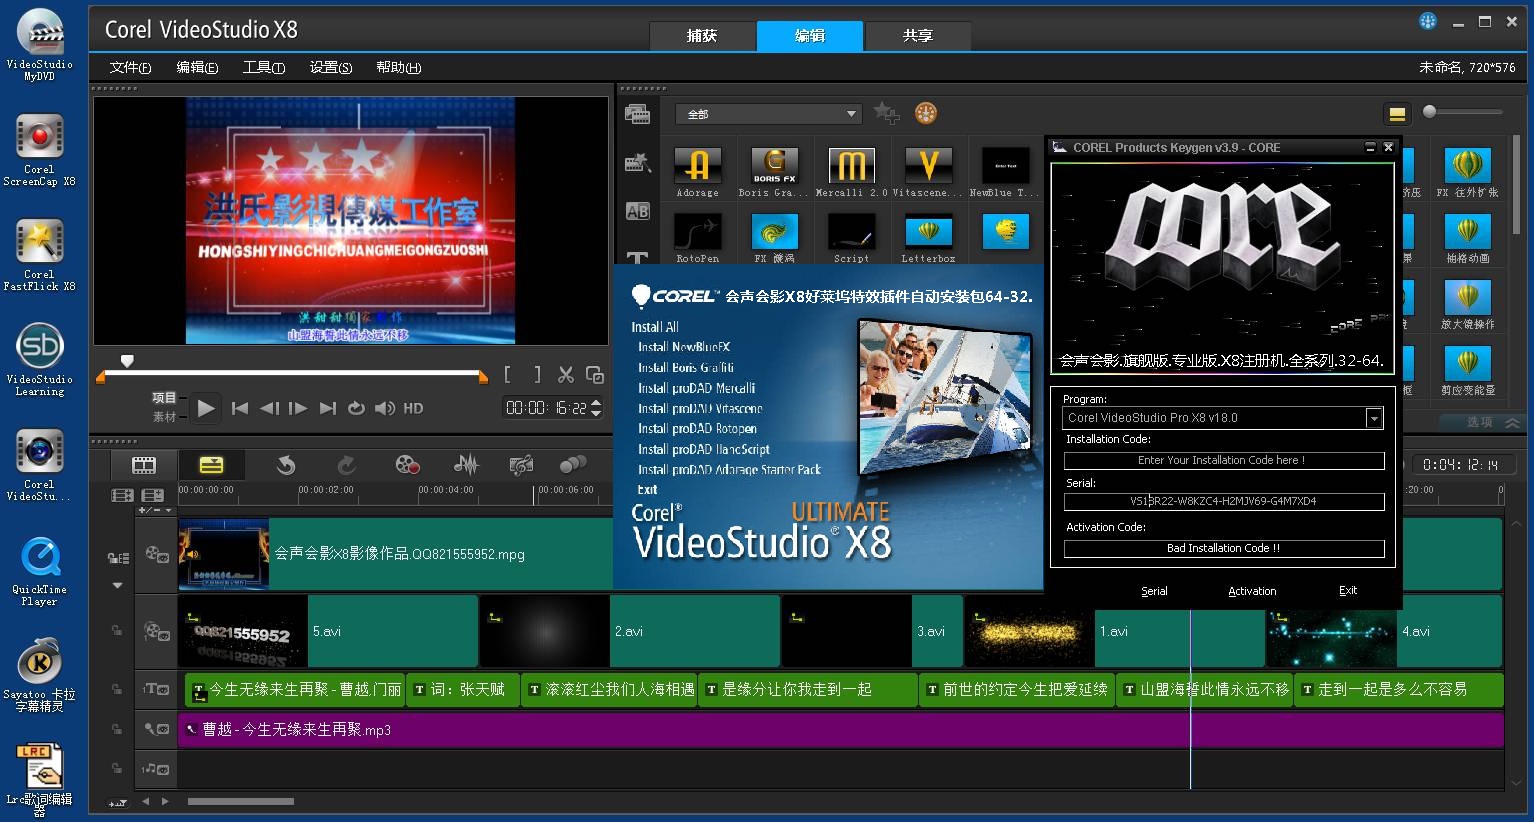
Task: Set mark-in with the left bracket
Action: [x=508, y=375]
